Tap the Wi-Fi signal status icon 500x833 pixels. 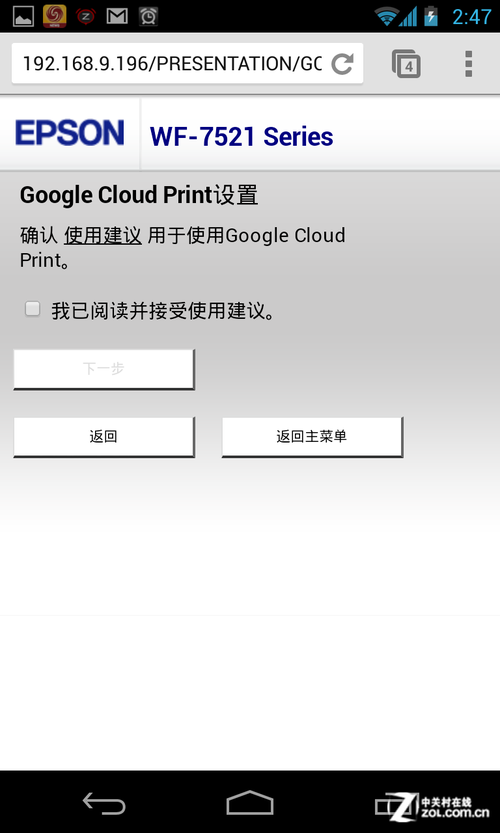click(x=386, y=16)
